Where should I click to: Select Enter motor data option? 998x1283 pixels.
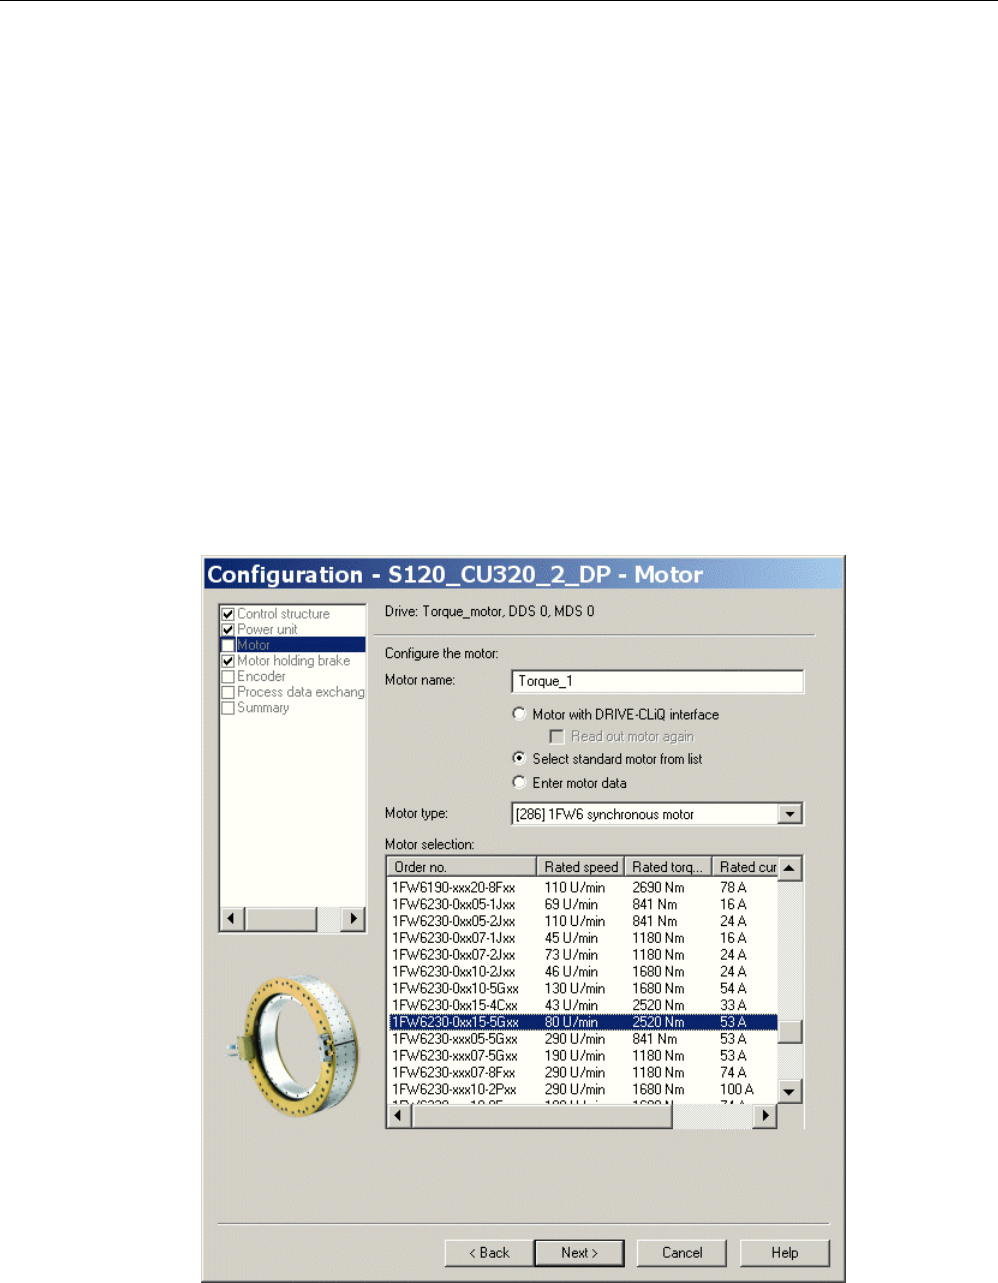click(519, 783)
